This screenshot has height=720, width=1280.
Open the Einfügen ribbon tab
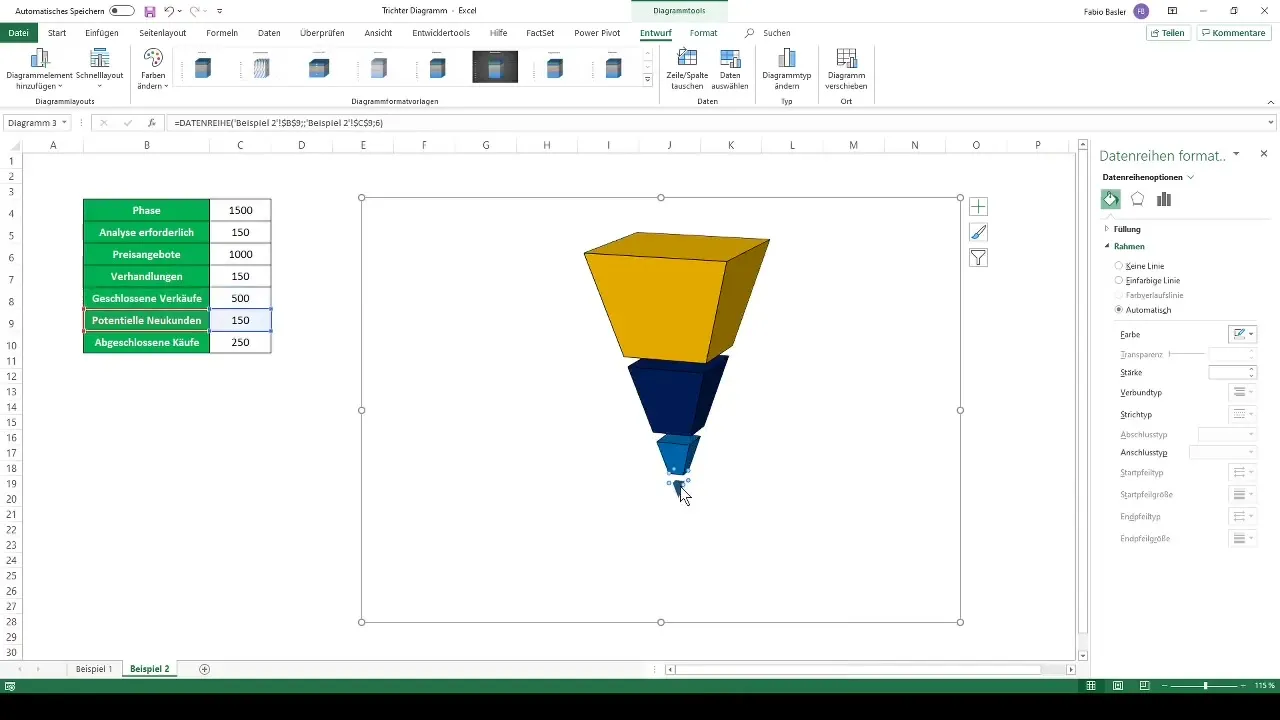click(x=102, y=33)
